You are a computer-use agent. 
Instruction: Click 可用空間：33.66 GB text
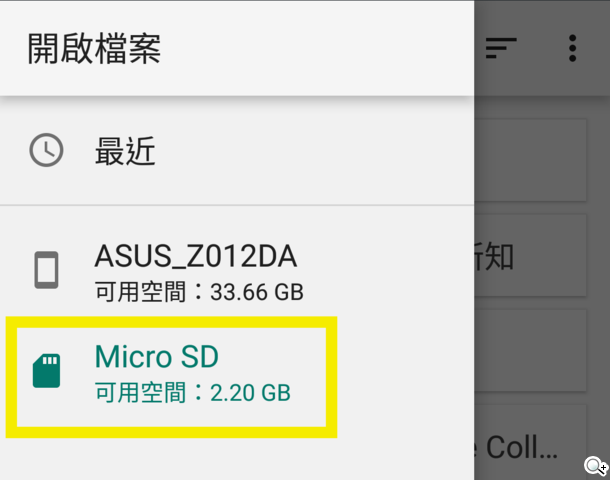(x=199, y=292)
